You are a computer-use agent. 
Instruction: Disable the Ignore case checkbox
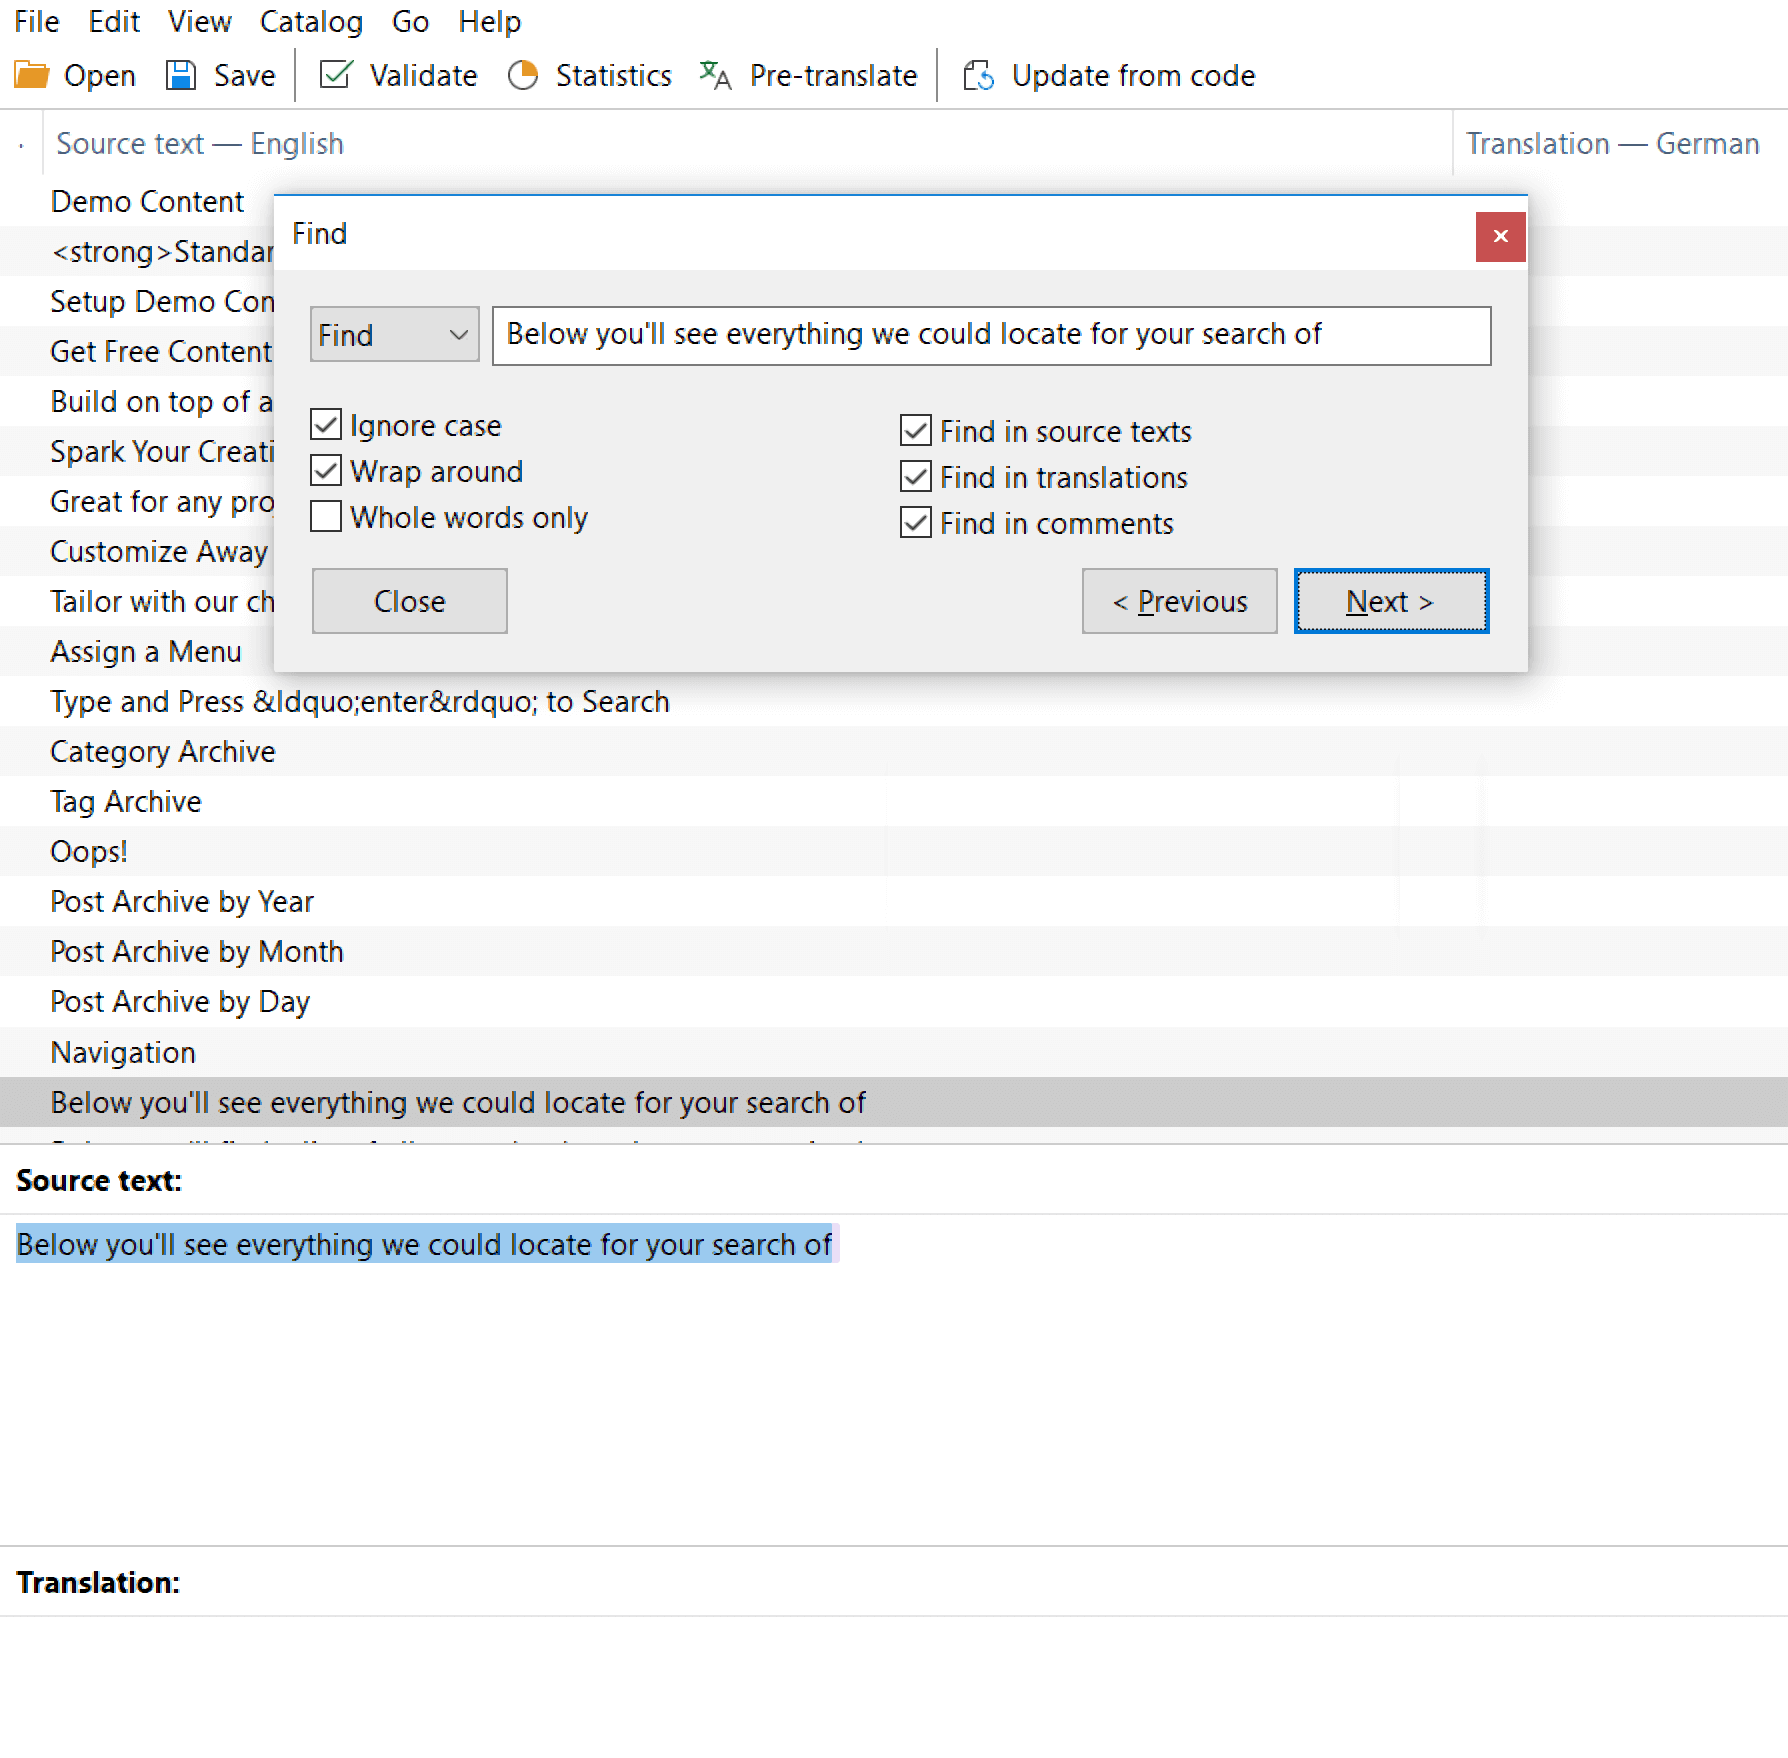(x=326, y=425)
